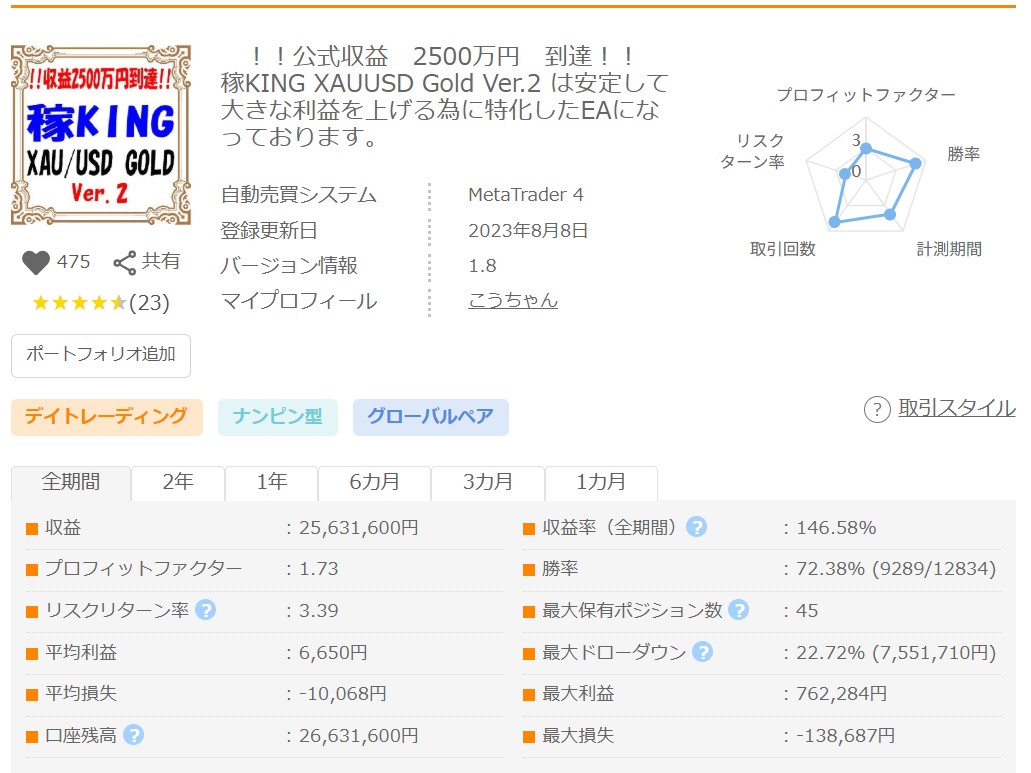Switch to the 2年 tab
This screenshot has height=773, width=1031.
[178, 482]
